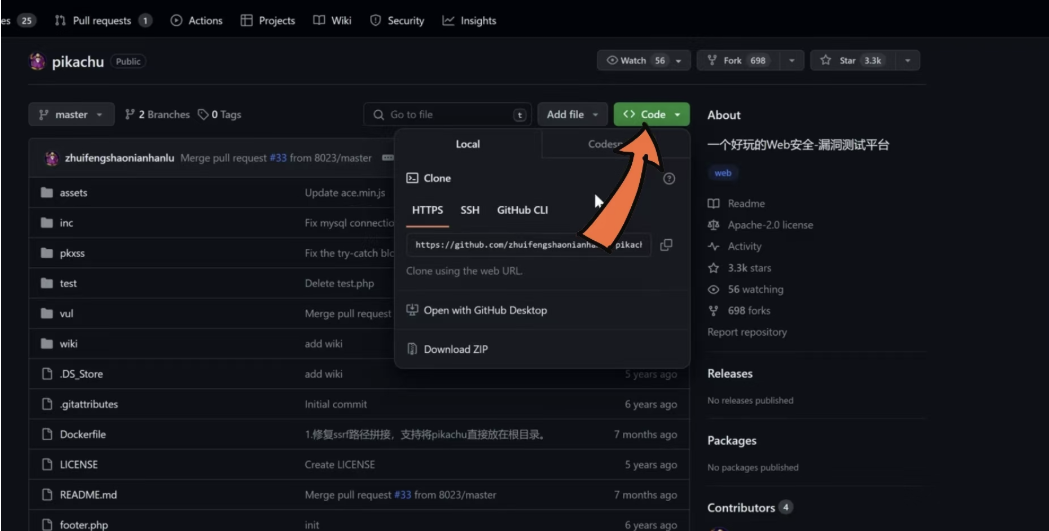This screenshot has height=531, width=1049.
Task: Select the Local tab in Code popup
Action: (x=468, y=144)
